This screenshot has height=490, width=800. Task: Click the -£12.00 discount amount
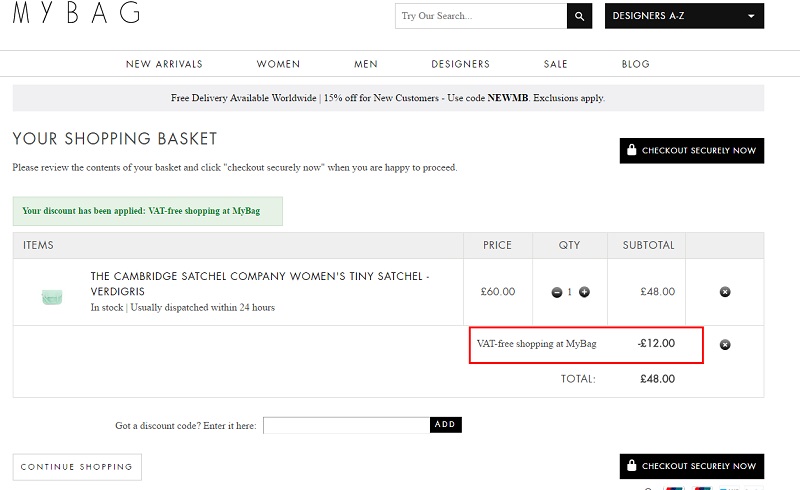tap(656, 344)
